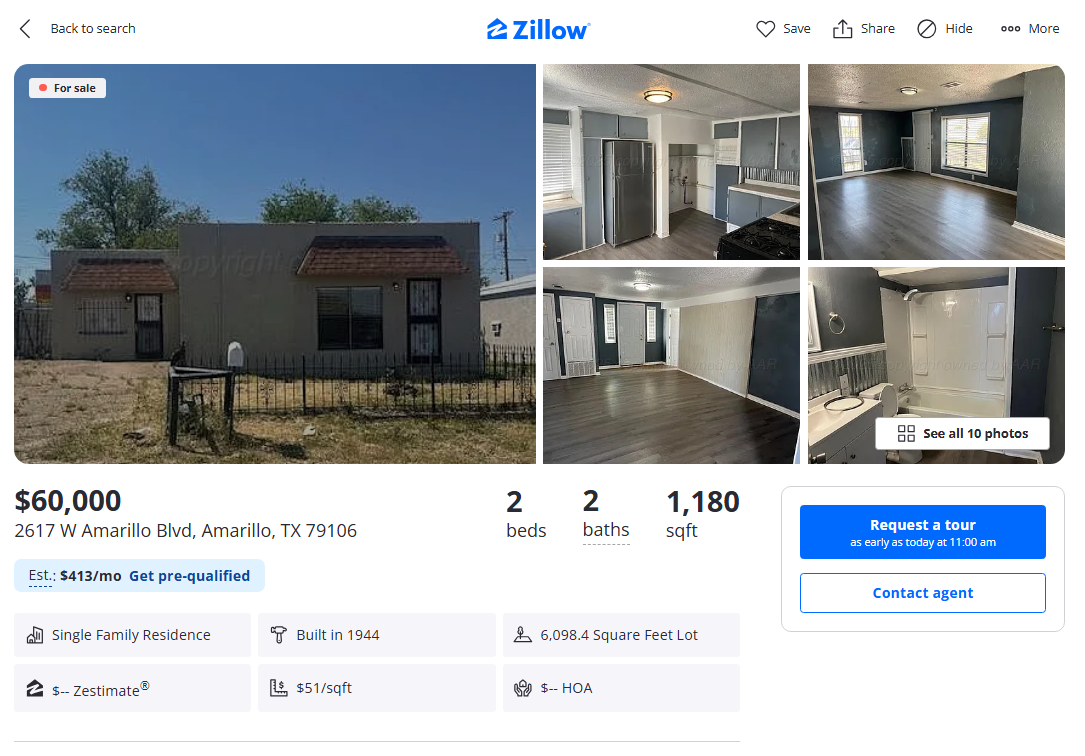Open the More three-dots menu

[x=1030, y=29]
